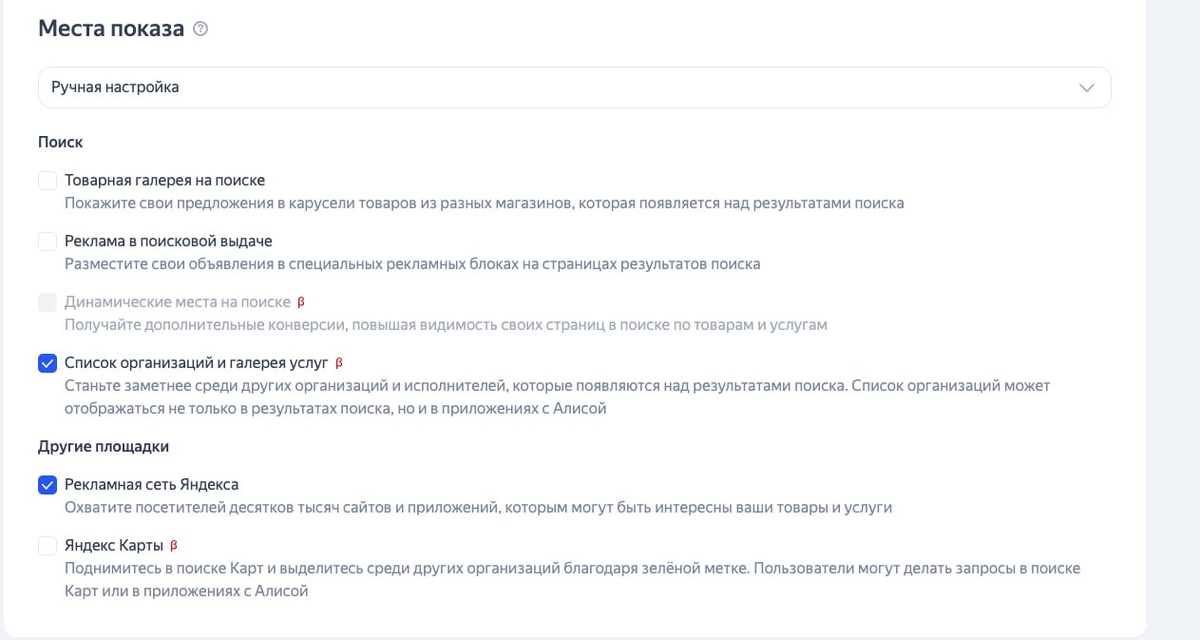Expand dropdown via chevron arrow
1200x640 pixels.
point(1087,88)
